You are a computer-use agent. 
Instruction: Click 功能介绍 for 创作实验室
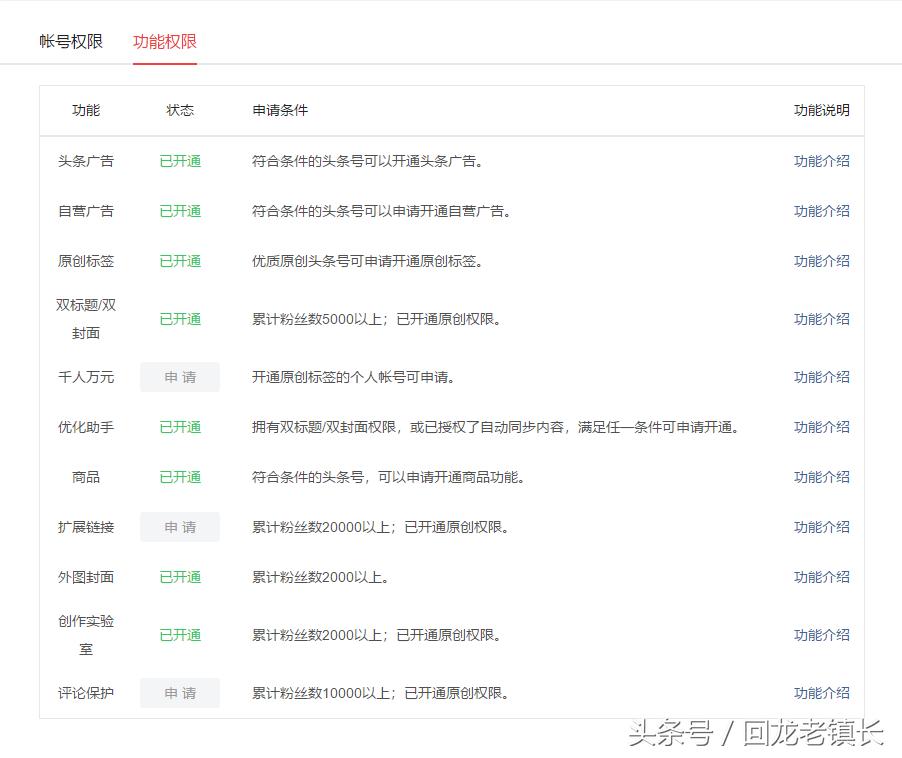(821, 635)
